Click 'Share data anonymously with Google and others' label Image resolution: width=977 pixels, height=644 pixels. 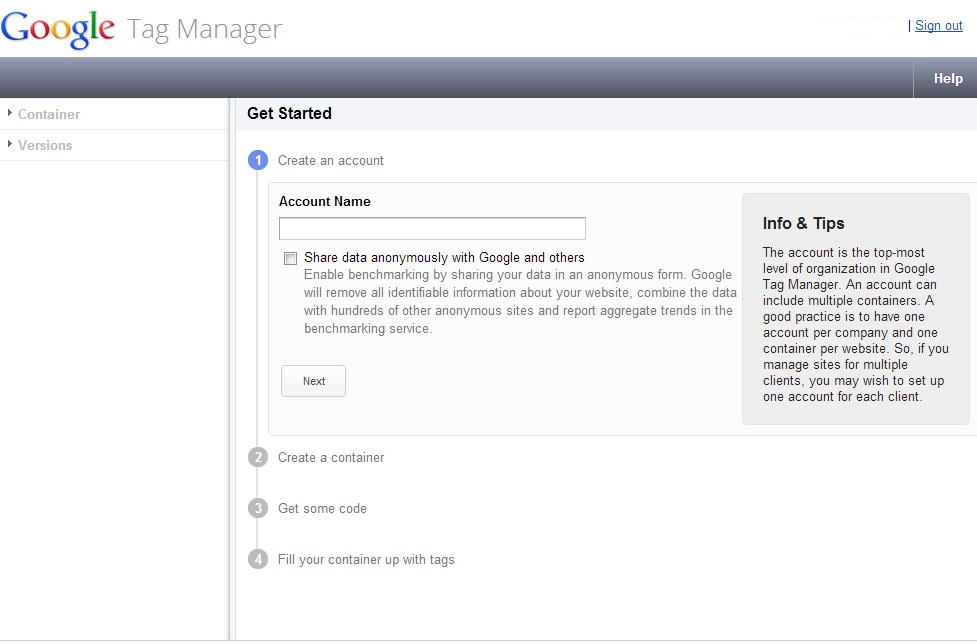[x=444, y=258]
